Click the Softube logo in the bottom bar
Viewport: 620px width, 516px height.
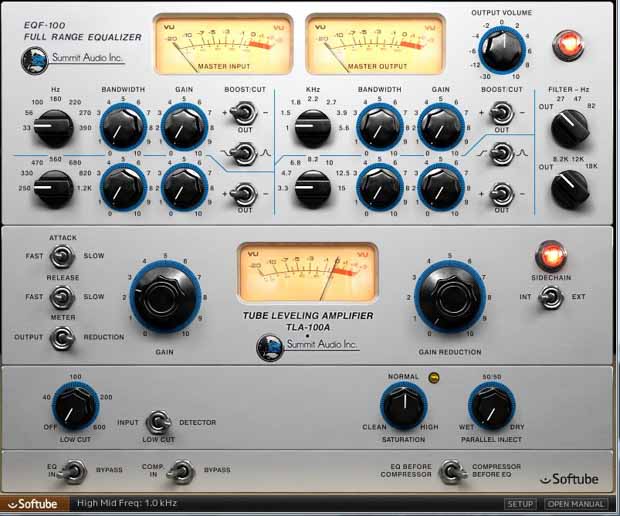point(34,504)
